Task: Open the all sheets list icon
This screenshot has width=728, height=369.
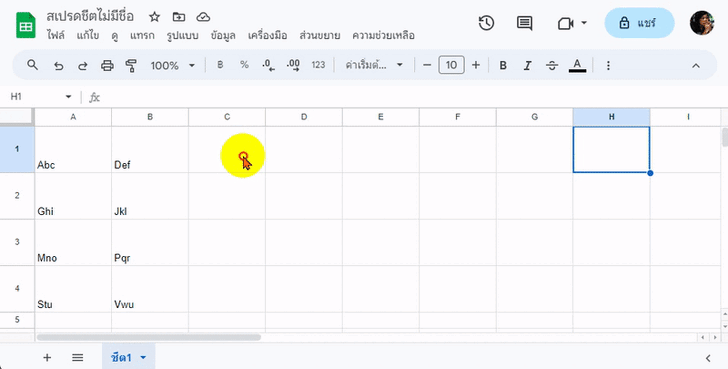Action: pyautogui.click(x=78, y=357)
